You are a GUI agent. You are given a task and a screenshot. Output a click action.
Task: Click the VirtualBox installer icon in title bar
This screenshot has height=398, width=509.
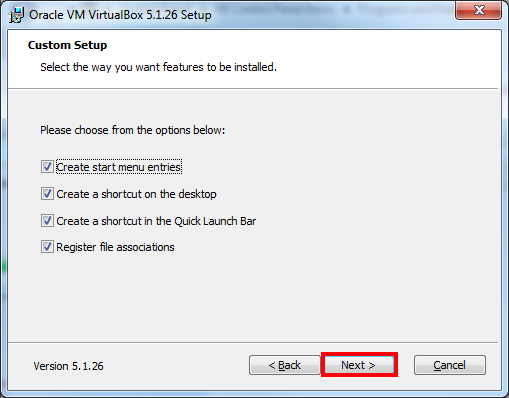(x=16, y=15)
